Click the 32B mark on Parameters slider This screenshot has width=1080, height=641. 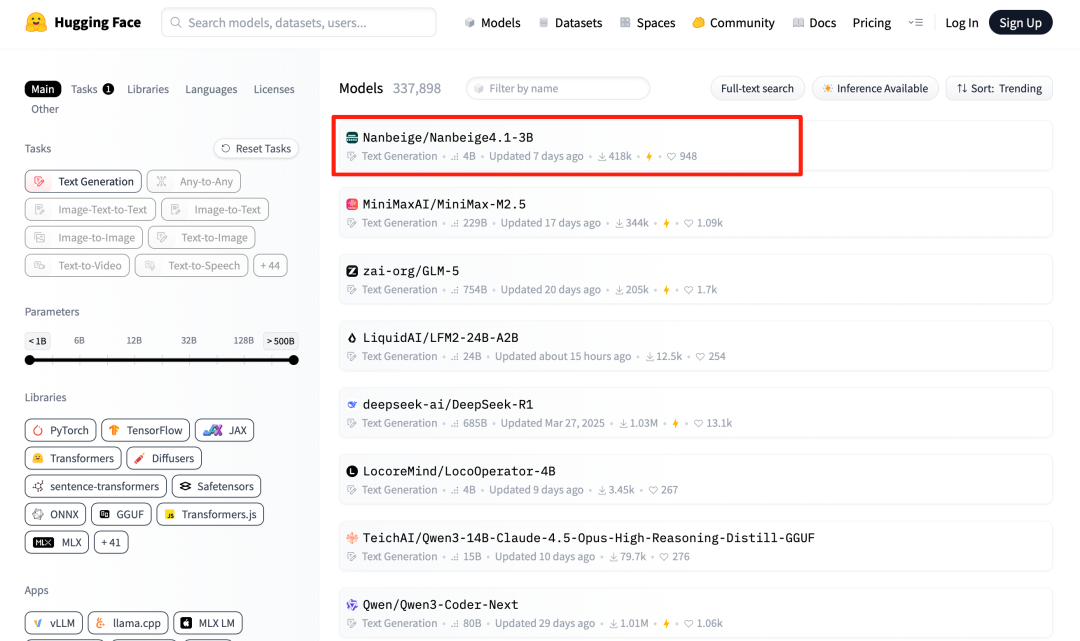point(188,341)
